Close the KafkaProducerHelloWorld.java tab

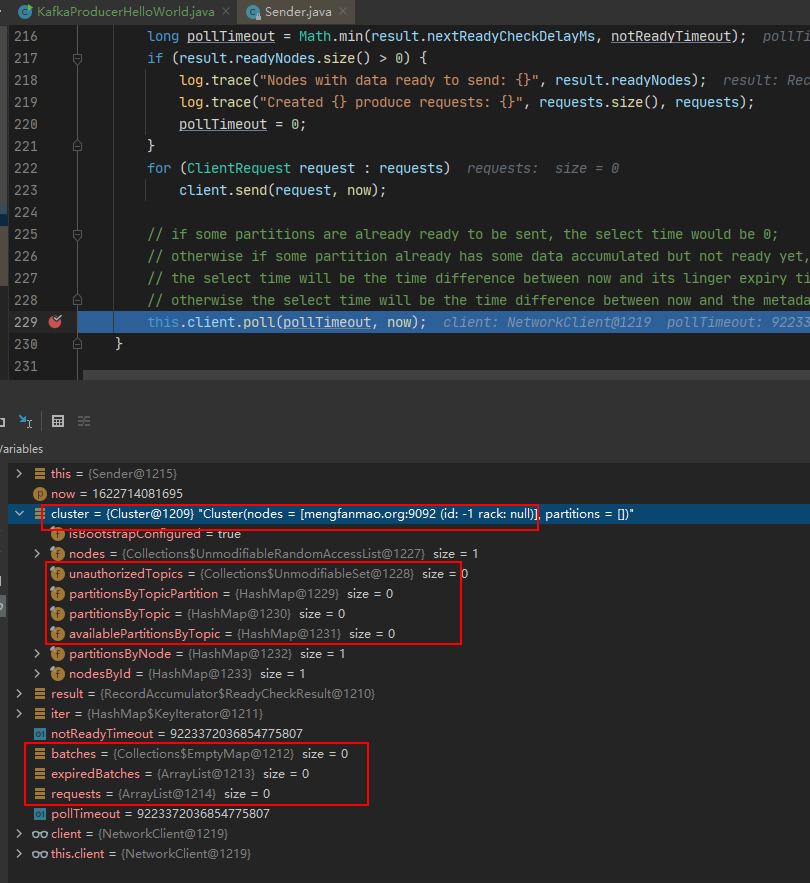[226, 11]
